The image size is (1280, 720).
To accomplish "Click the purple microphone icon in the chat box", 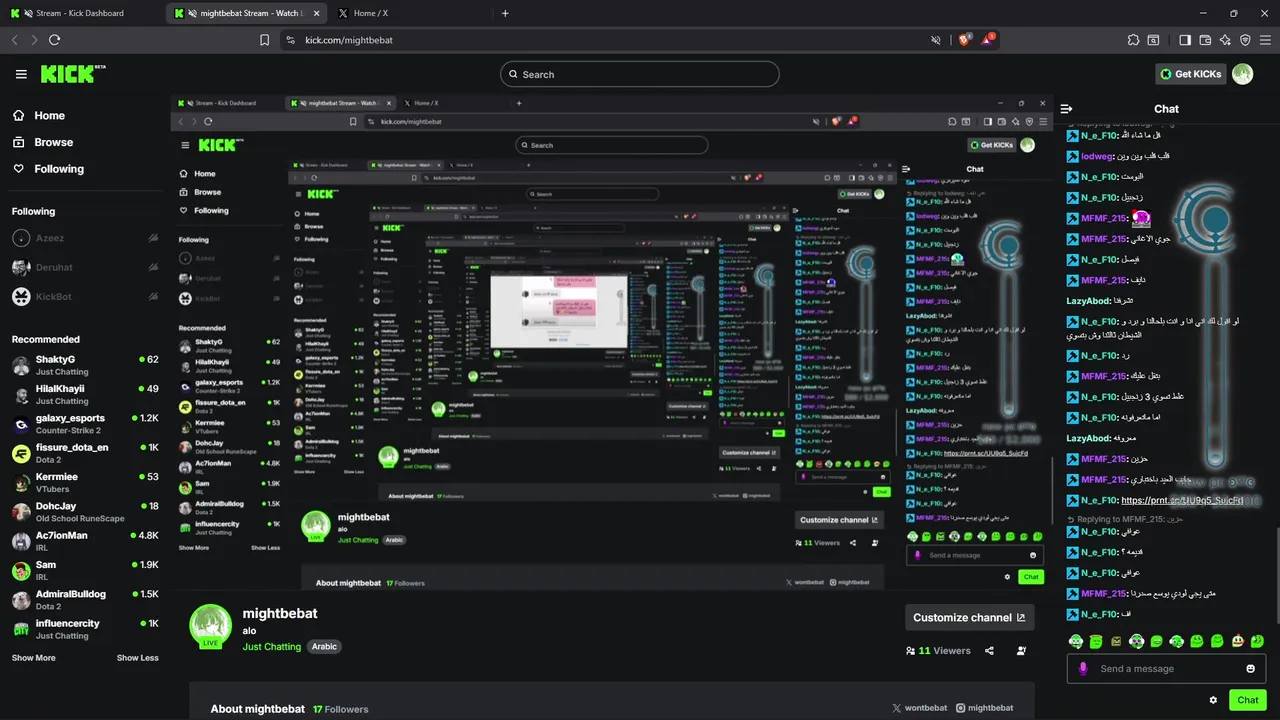I will [1083, 669].
